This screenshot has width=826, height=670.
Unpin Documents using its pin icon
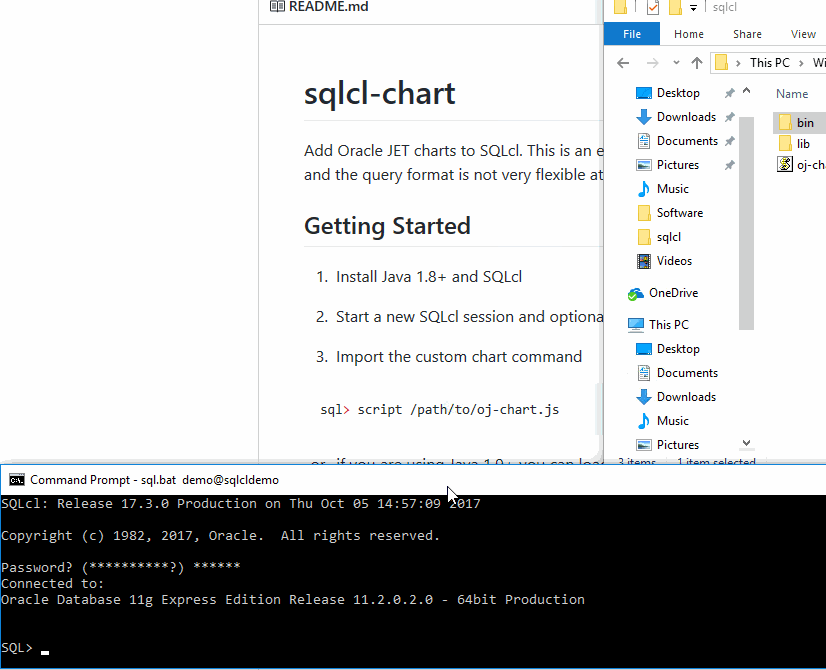(x=730, y=141)
